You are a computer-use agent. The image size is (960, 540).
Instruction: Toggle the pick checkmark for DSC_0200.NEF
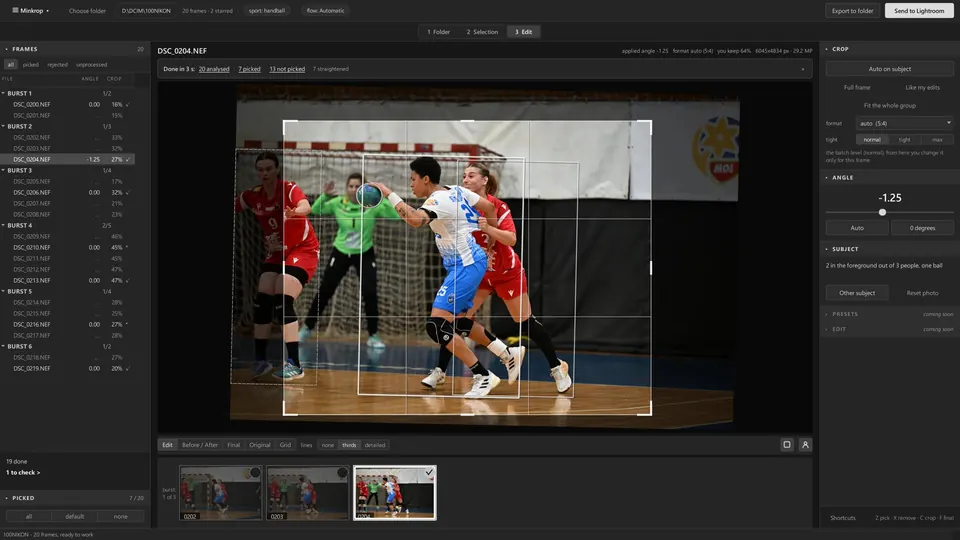(x=127, y=105)
